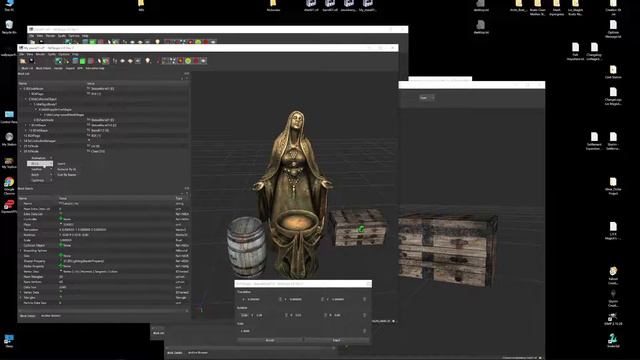The image size is (640, 360).
Task: Toggle Block List dock button in toolbar
Action: (x=27, y=68)
